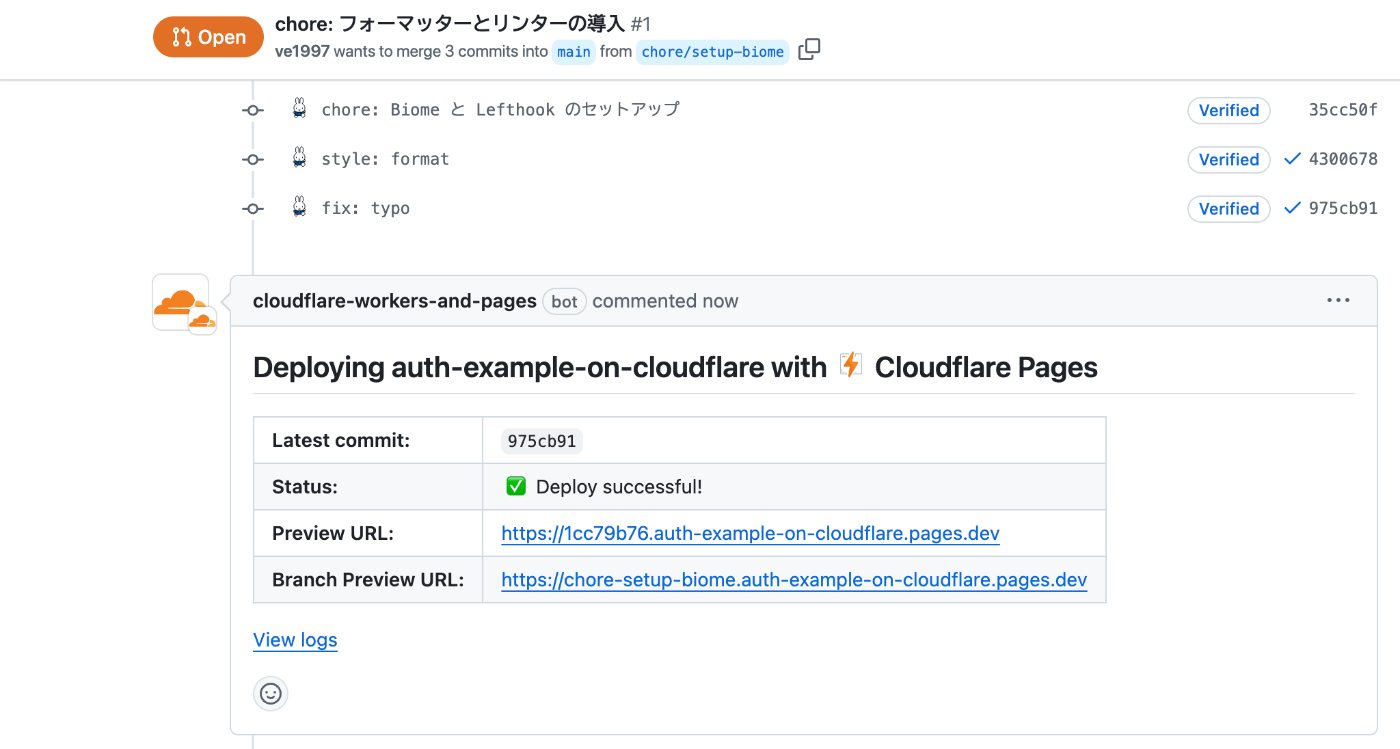The height and width of the screenshot is (749, 1400).
Task: Open the 'style: format' commit message
Action: (385, 159)
